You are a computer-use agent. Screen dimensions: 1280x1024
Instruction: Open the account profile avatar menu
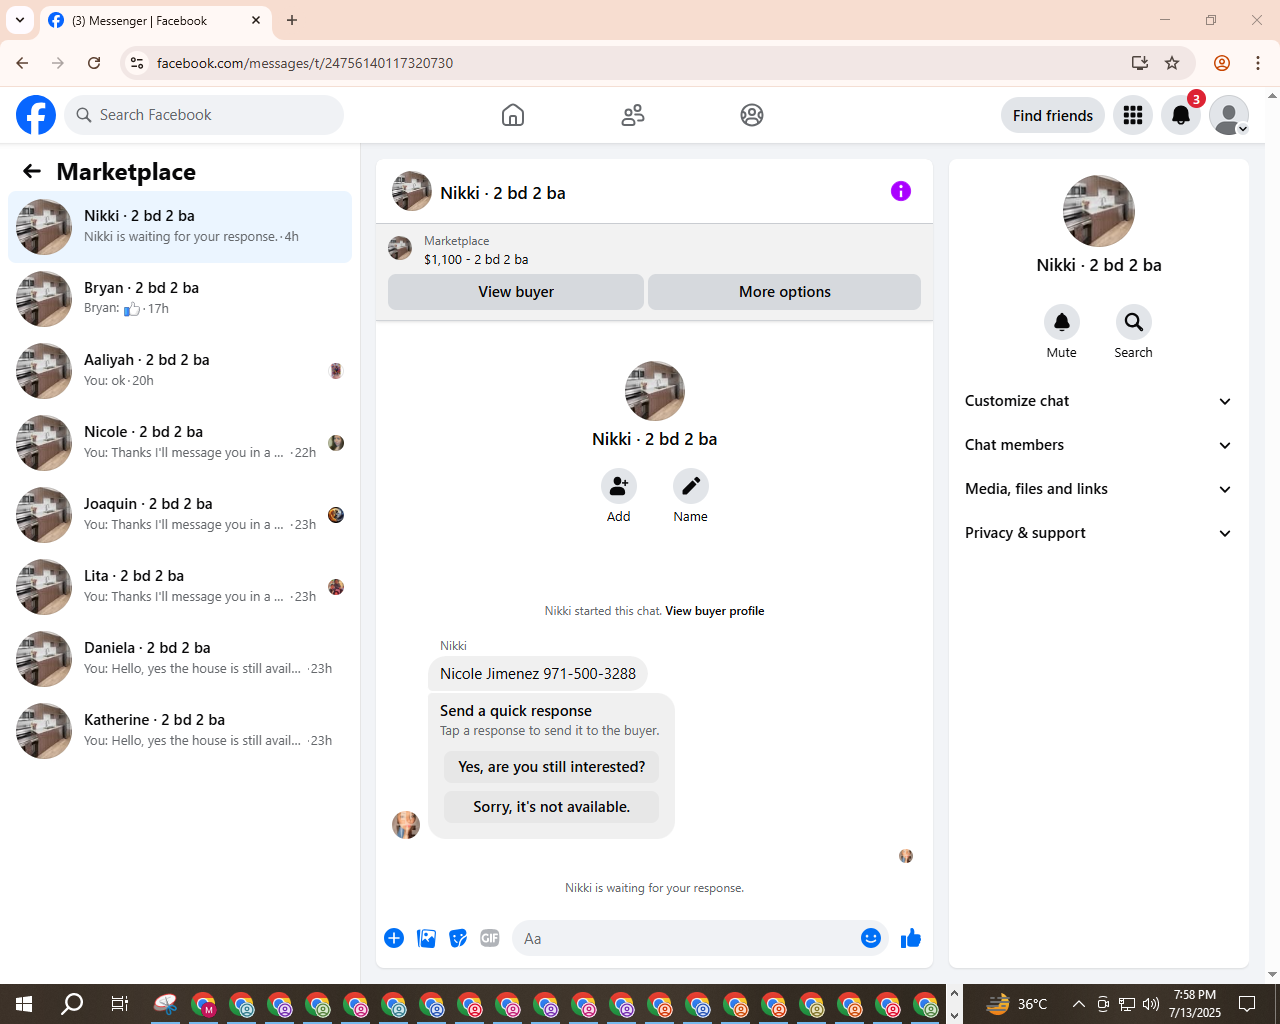point(1229,115)
